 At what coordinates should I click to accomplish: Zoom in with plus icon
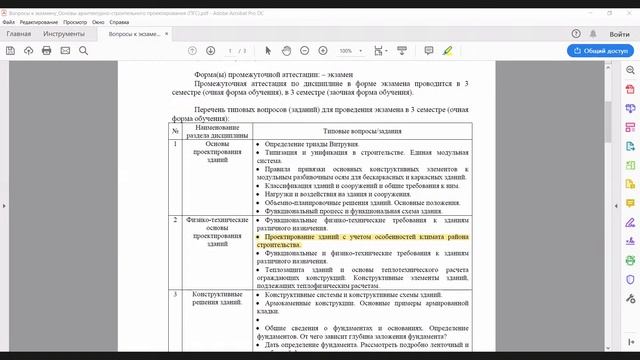click(x=323, y=51)
